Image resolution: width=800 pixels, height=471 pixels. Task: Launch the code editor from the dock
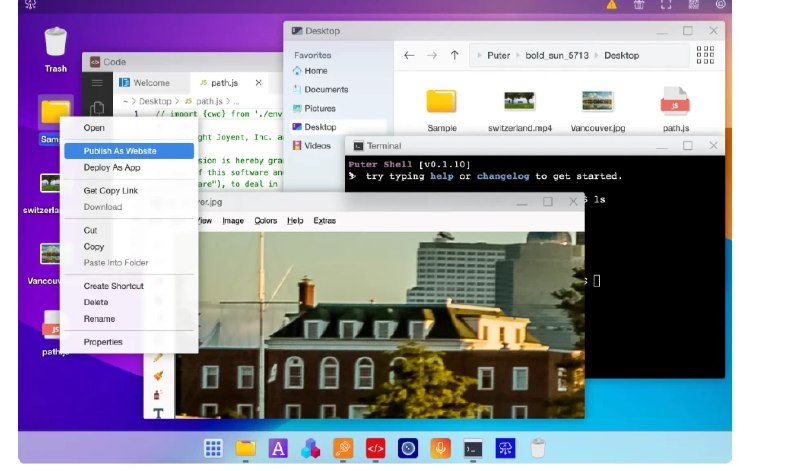(x=375, y=448)
